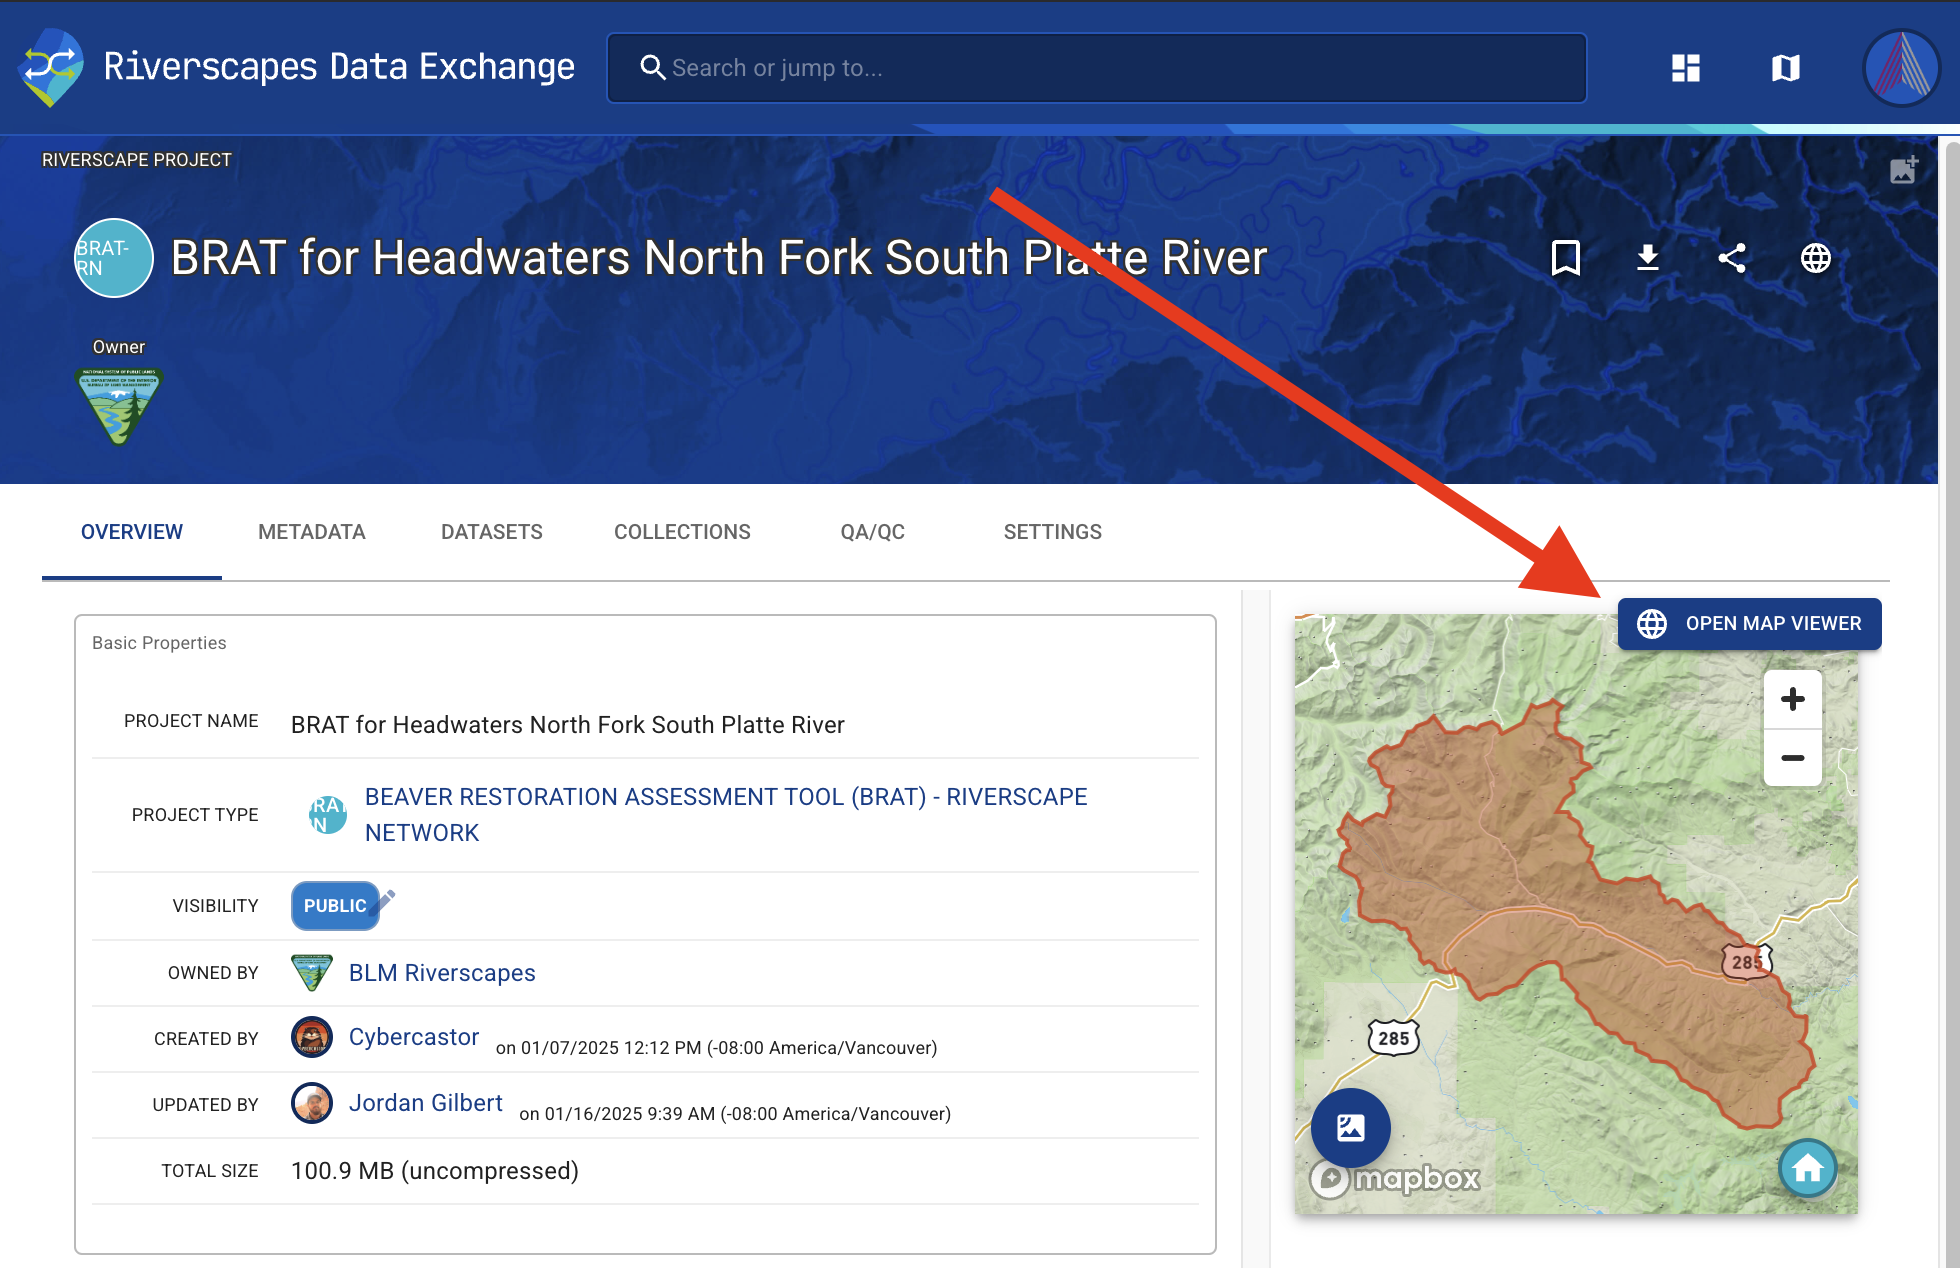Share the project
The width and height of the screenshot is (1960, 1268).
pos(1732,258)
